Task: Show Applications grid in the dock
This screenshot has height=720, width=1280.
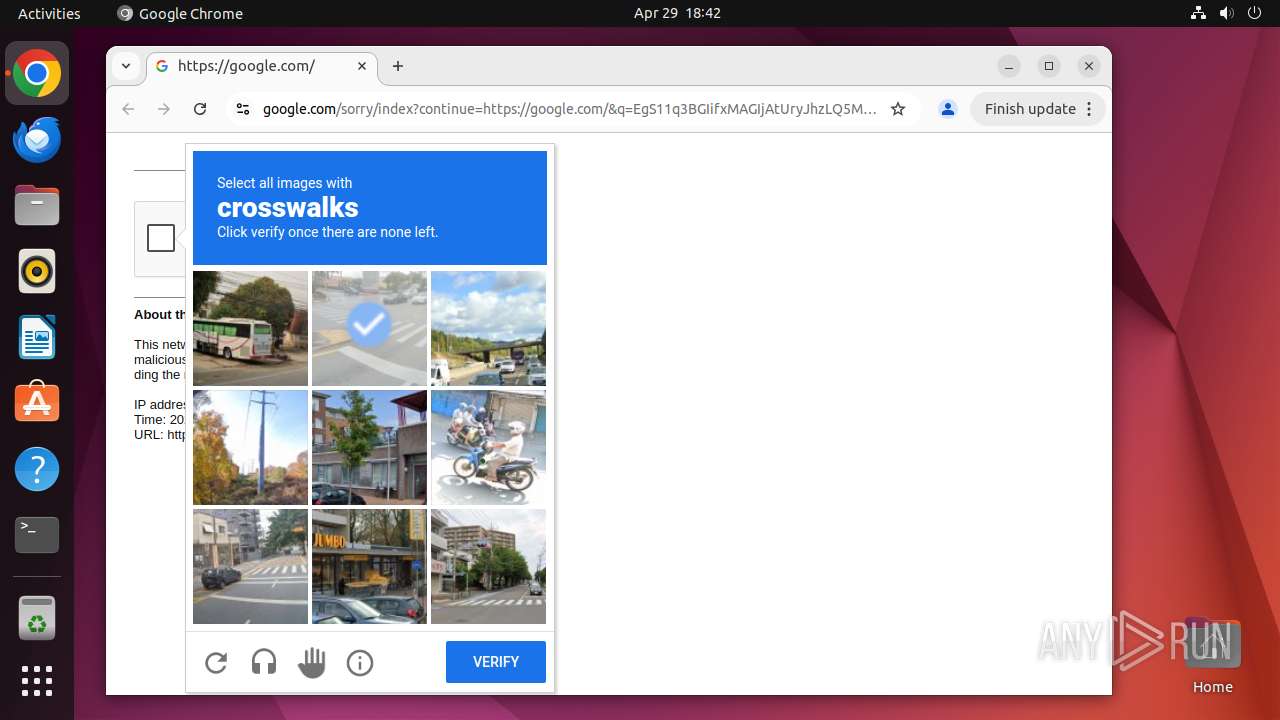Action: (37, 681)
